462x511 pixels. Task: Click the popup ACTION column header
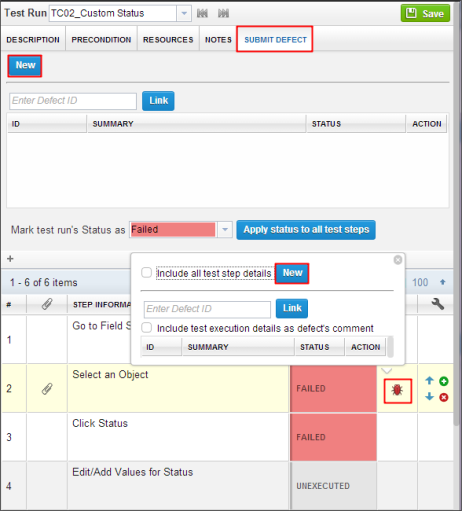366,347
